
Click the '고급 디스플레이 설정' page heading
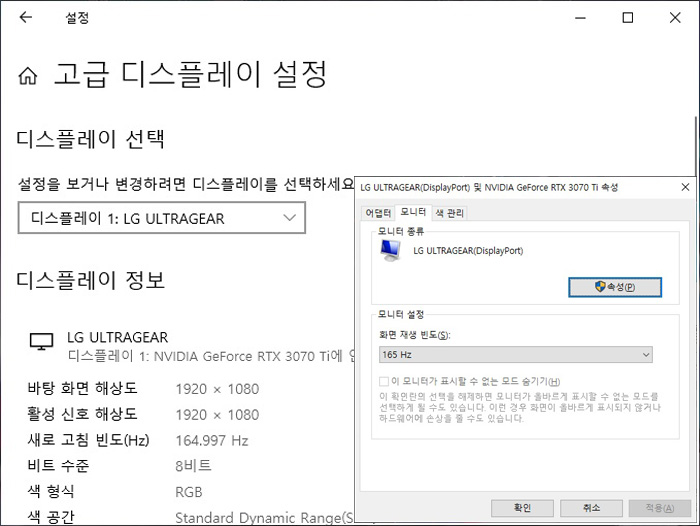pyautogui.click(x=191, y=74)
